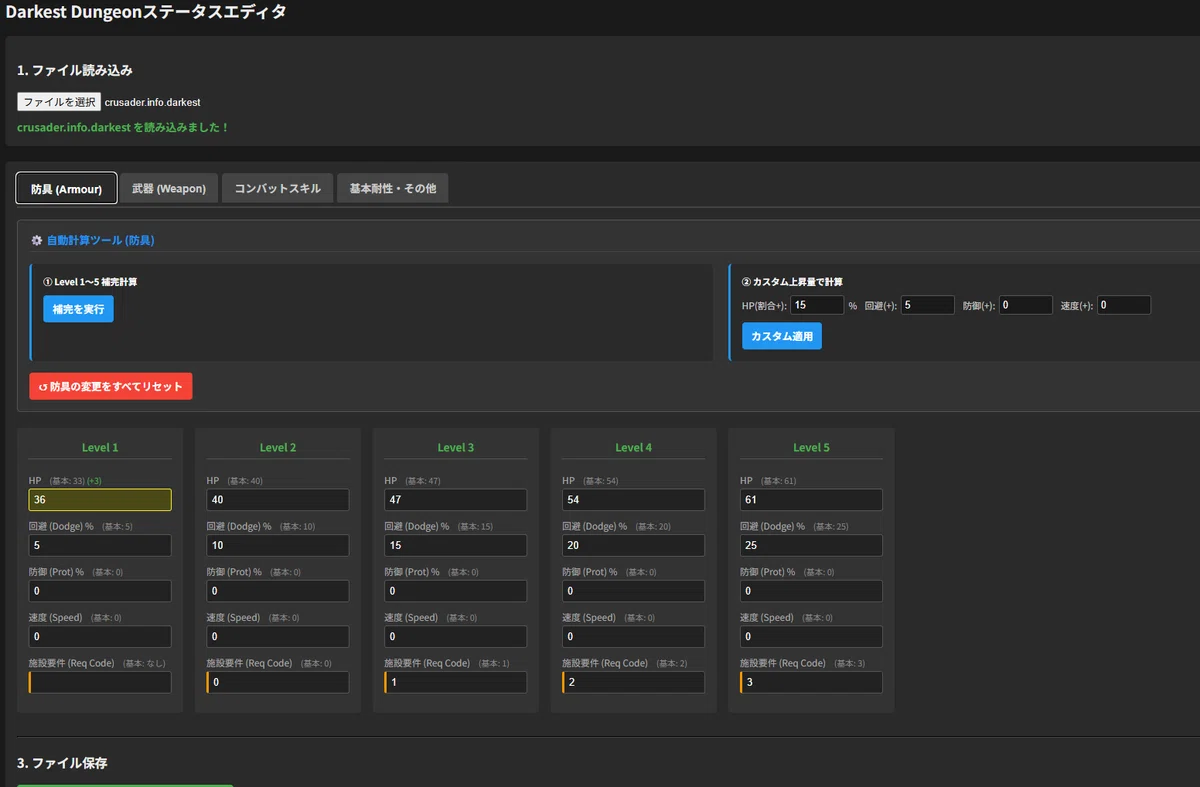The image size is (1200, 787).
Task: Click the Level 2 速度 (Speed) field
Action: pyautogui.click(x=278, y=636)
